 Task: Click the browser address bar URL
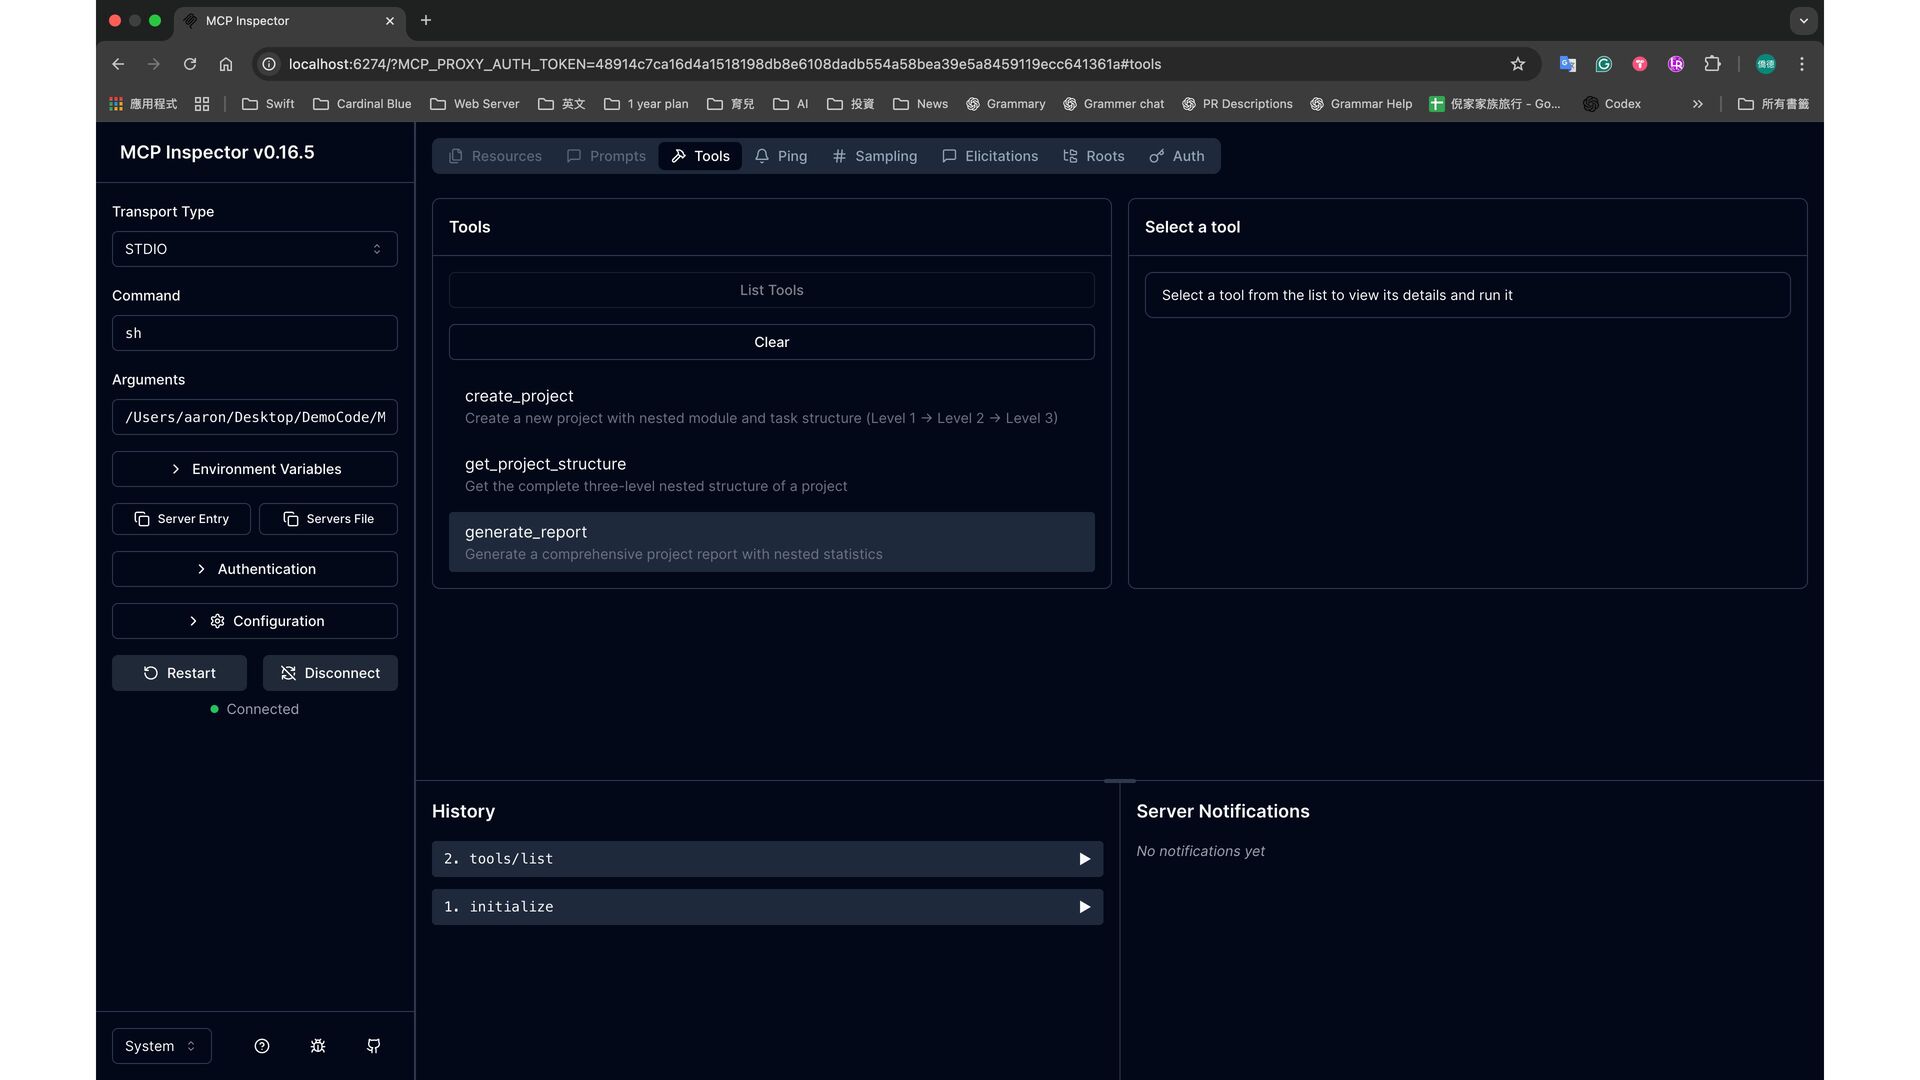pos(725,64)
